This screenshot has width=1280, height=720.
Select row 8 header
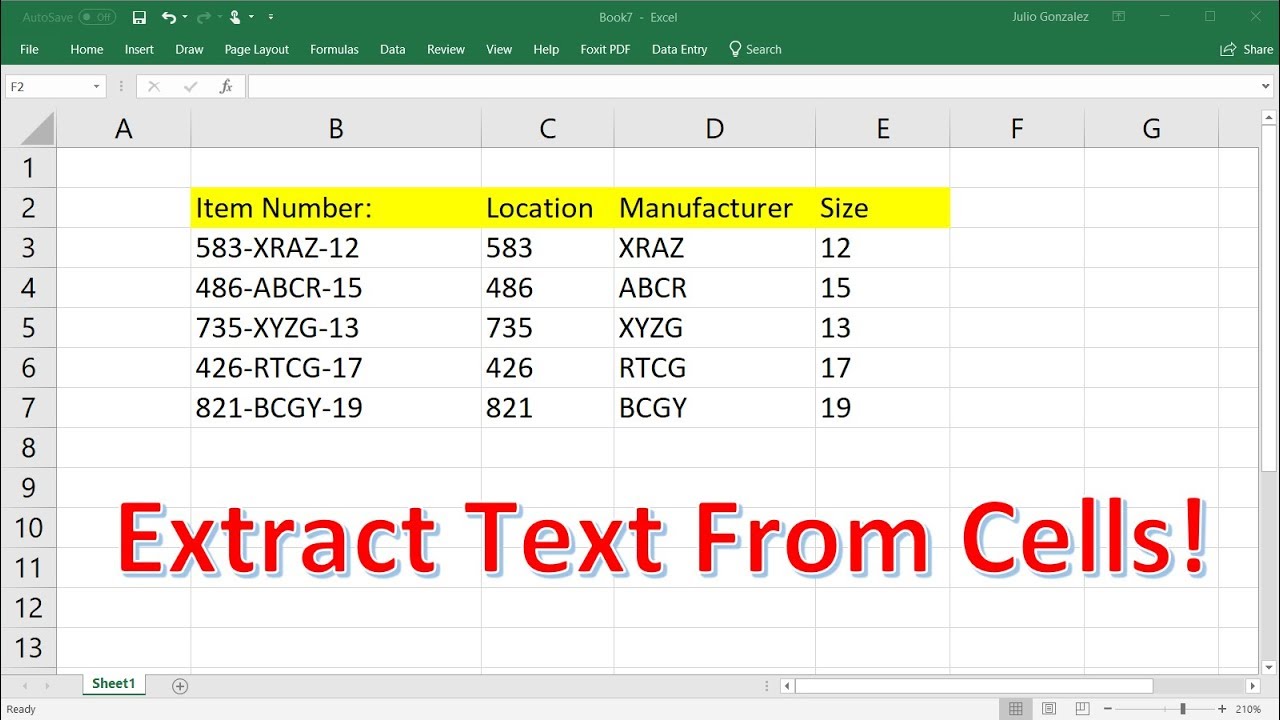[x=28, y=448]
